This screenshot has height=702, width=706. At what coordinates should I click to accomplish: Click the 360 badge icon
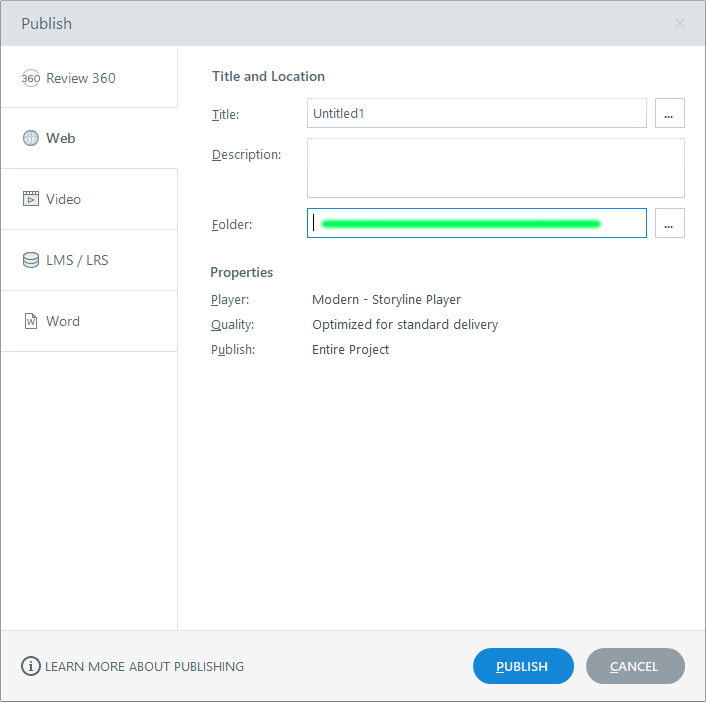(31, 78)
